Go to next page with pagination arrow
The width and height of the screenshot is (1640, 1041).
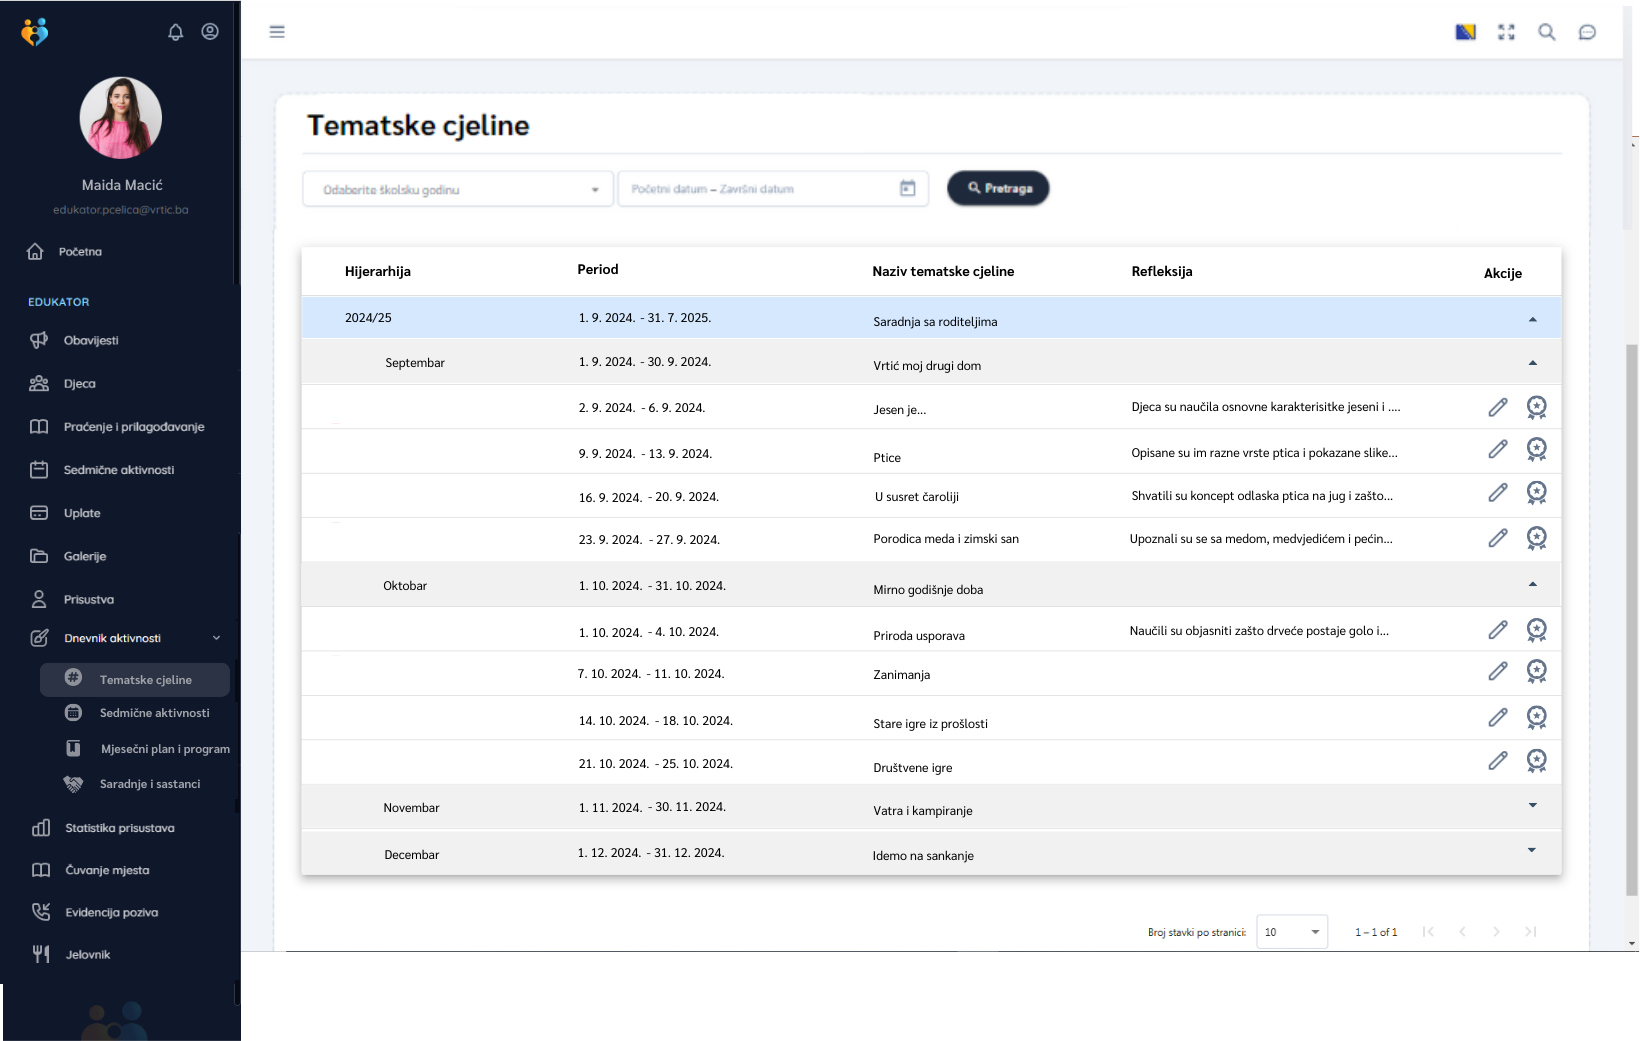click(x=1497, y=931)
